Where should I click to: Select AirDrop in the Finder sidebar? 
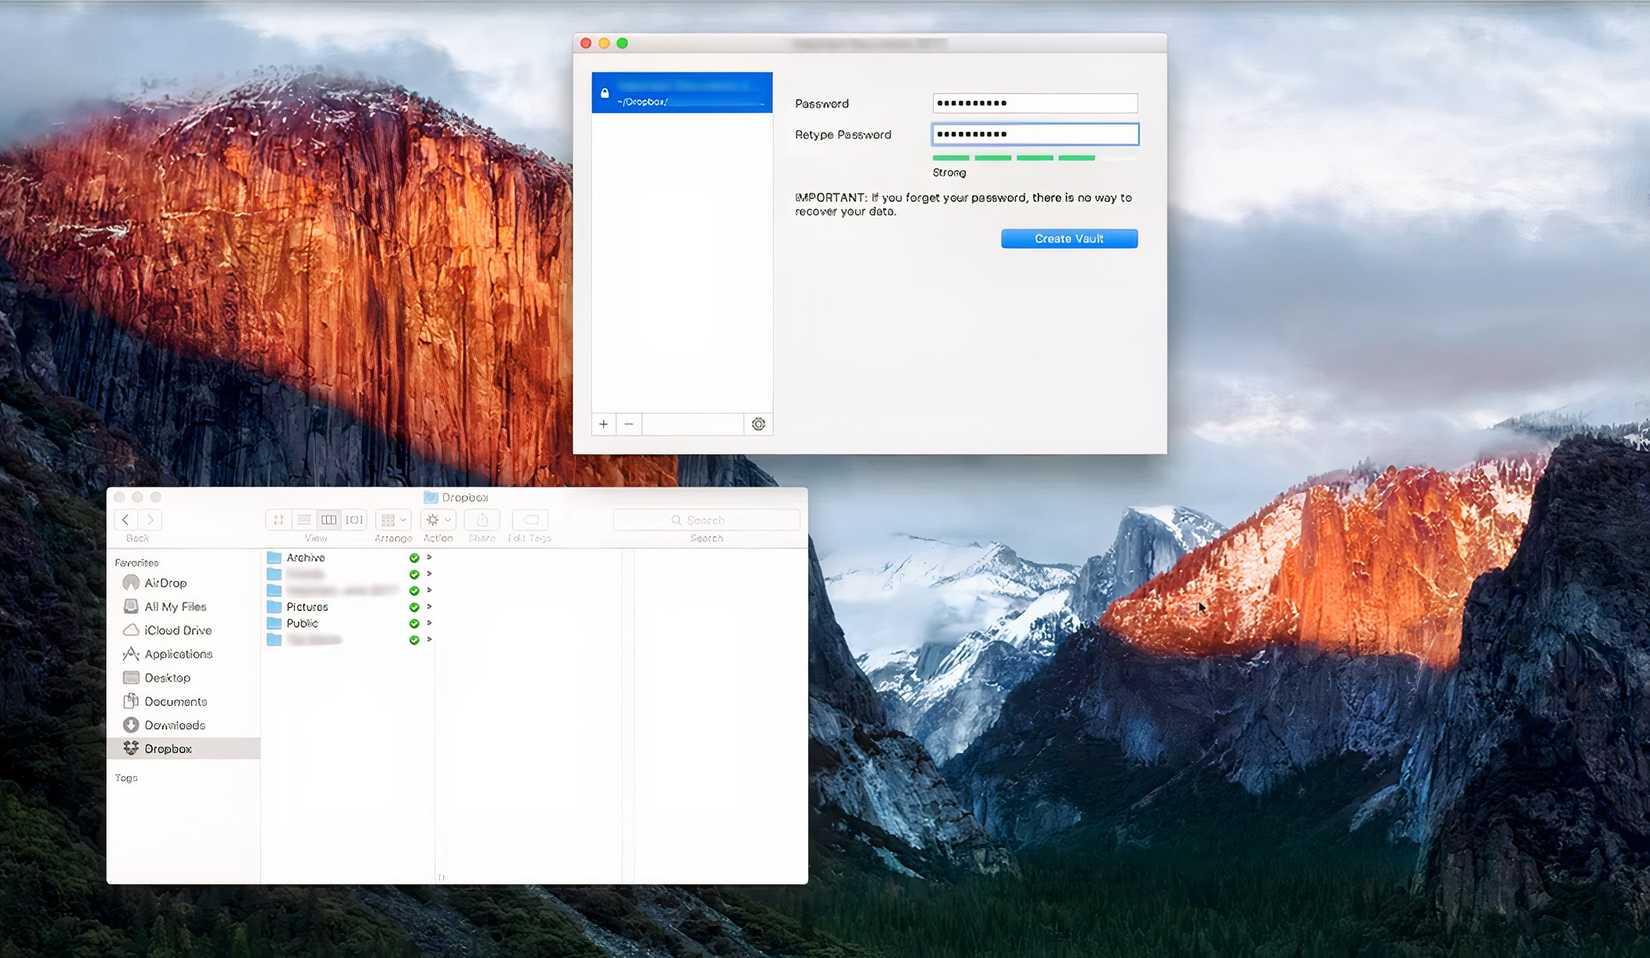coord(165,583)
